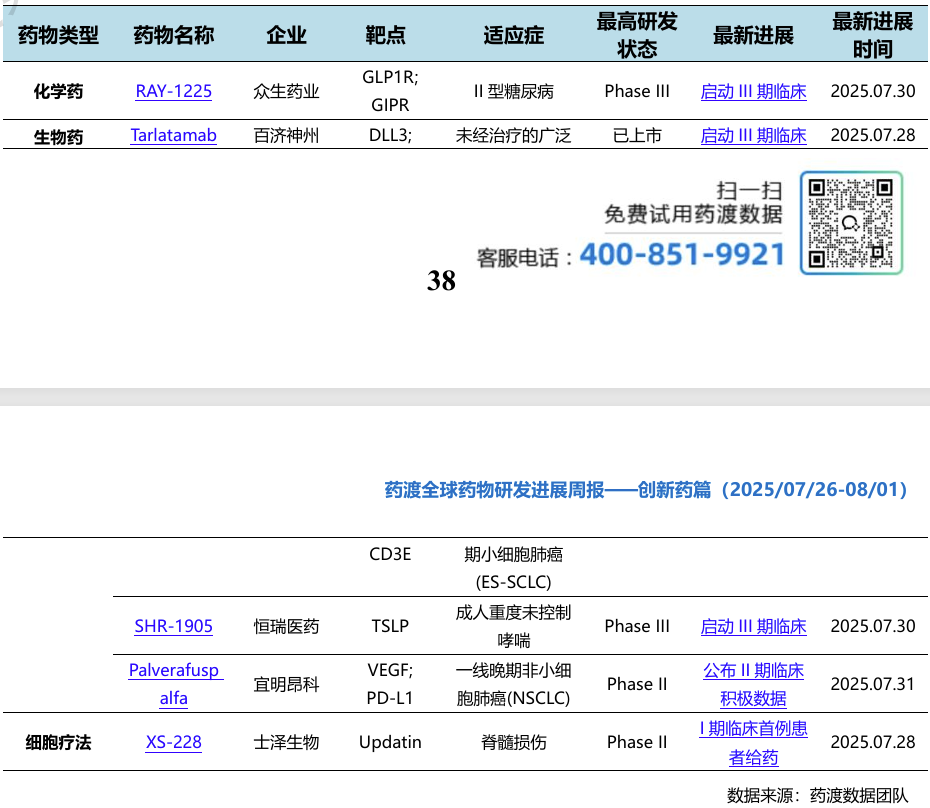Click the weekly report title header
Viewport: 930px width, 808px height.
coord(646,489)
